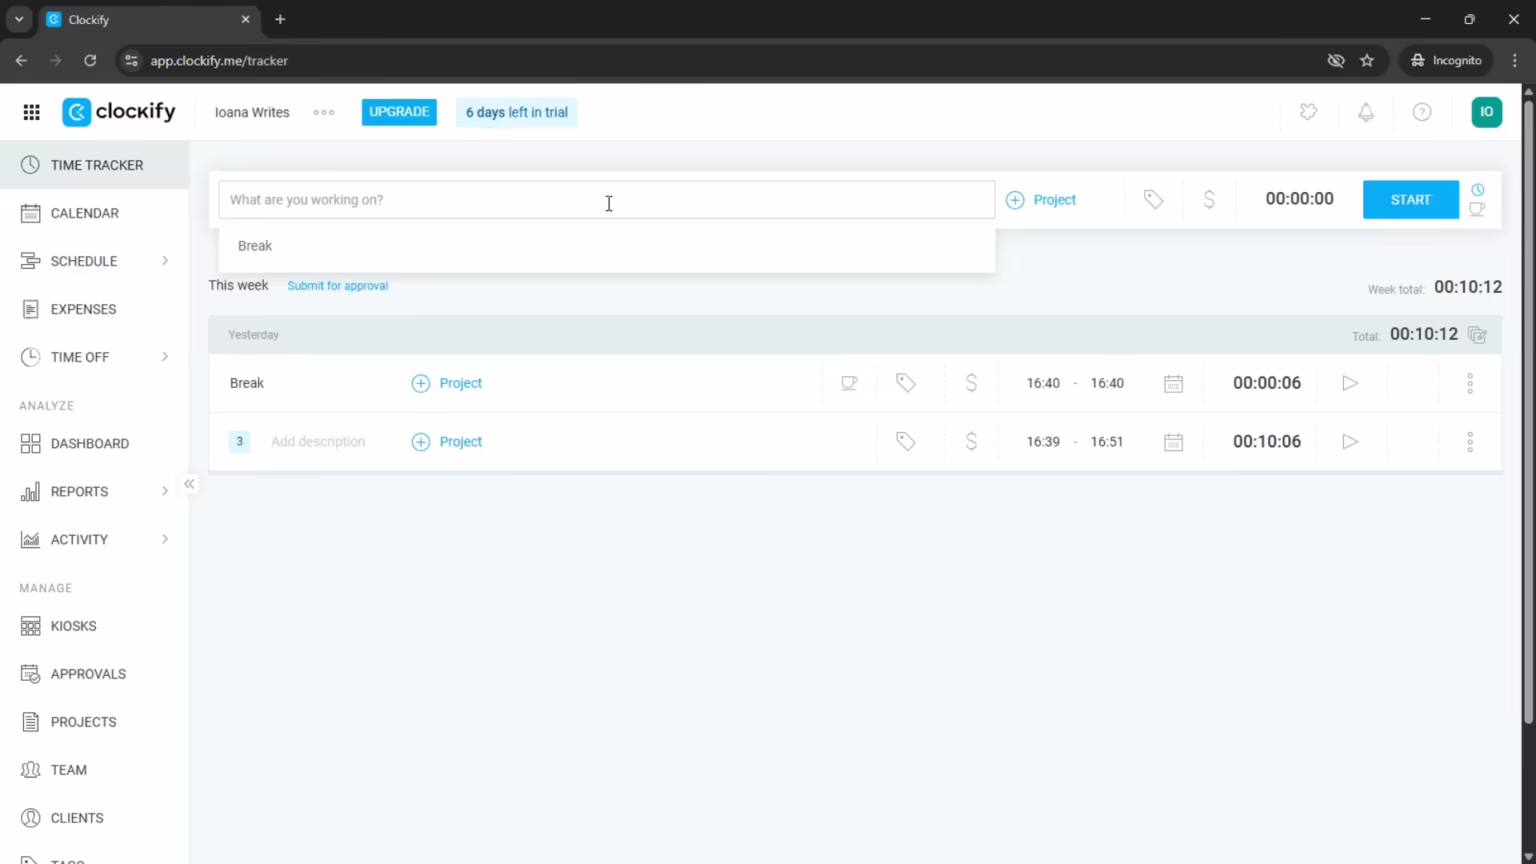Open three-dot menu for Break entry
This screenshot has height=864, width=1536.
click(x=1469, y=383)
